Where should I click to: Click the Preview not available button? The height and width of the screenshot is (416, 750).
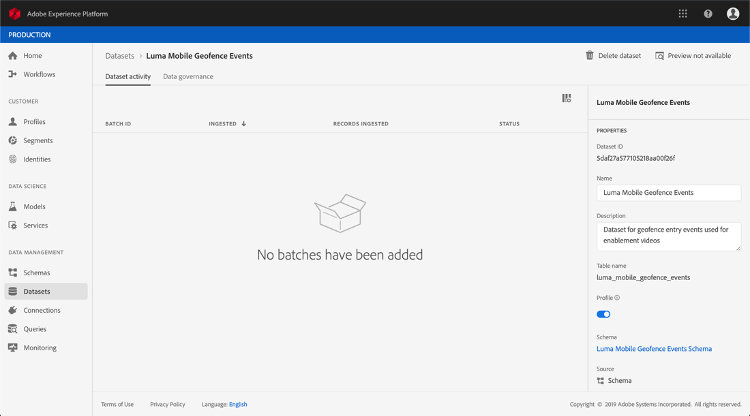pyautogui.click(x=693, y=55)
